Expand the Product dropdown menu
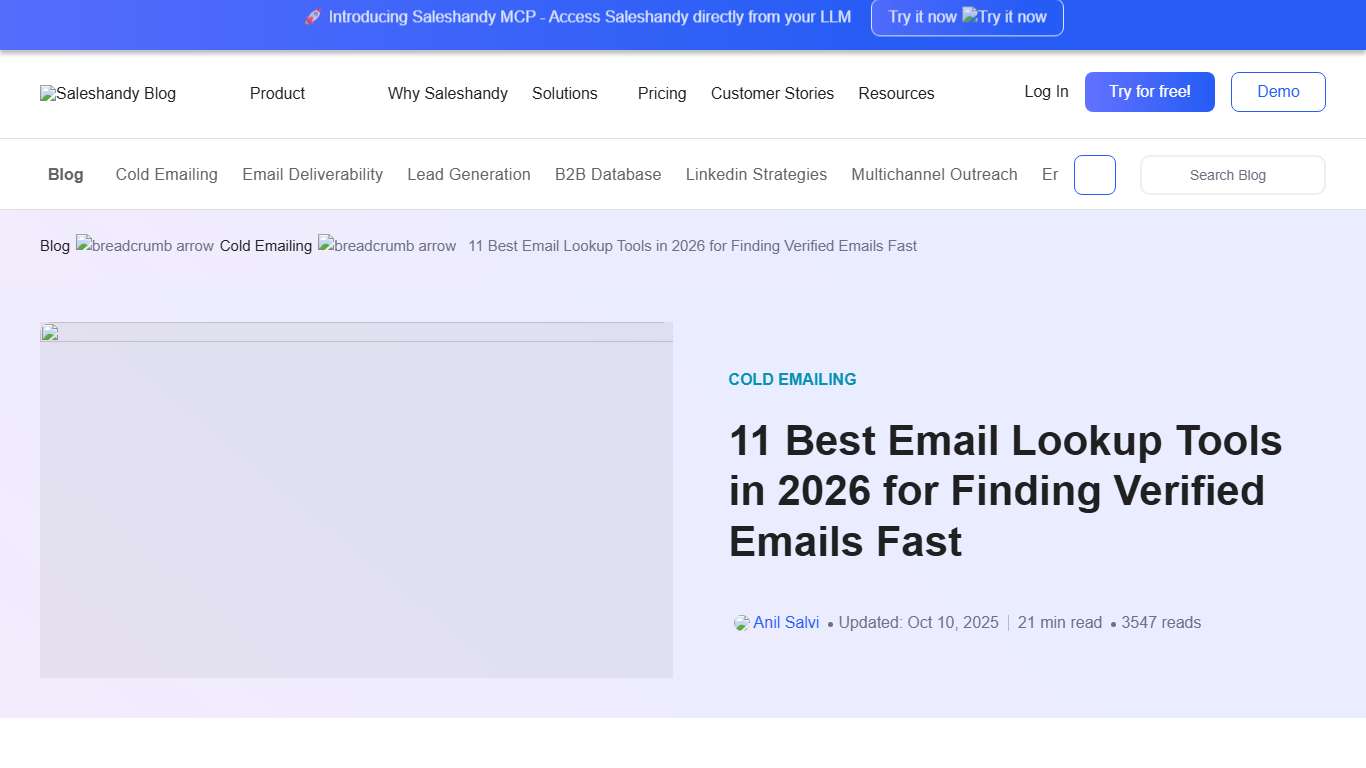The image size is (1366, 768). (277, 93)
